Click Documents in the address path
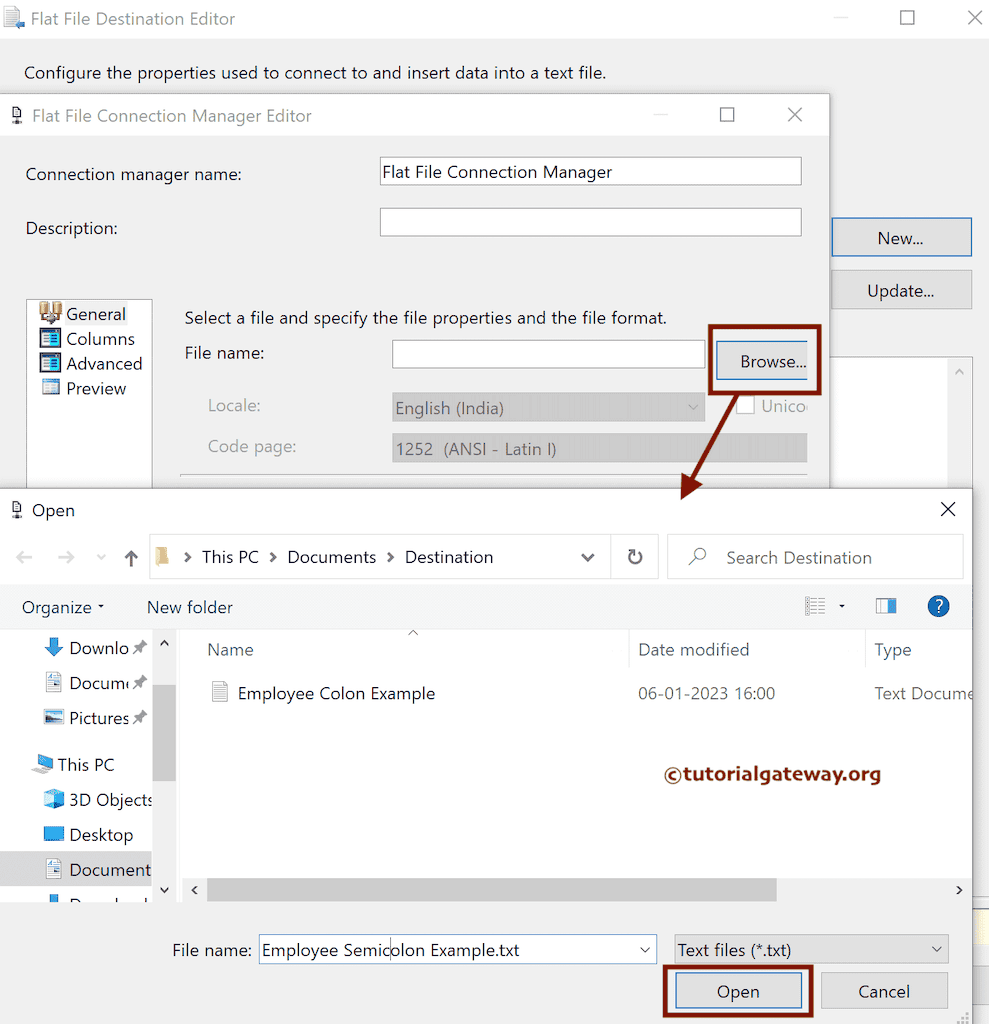 [332, 557]
